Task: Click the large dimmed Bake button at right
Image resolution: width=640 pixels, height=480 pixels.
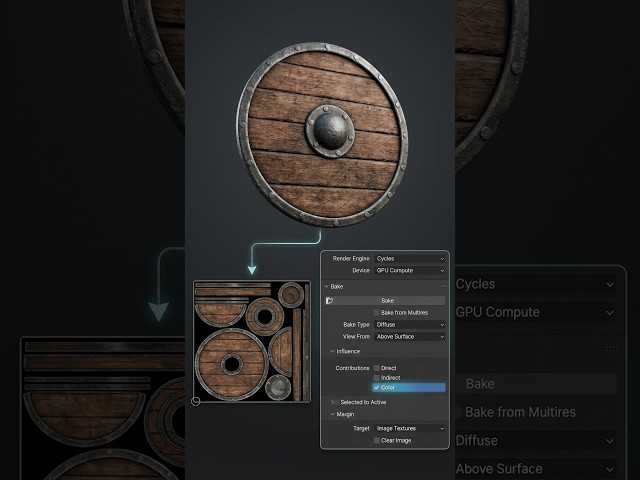Action: pos(535,384)
